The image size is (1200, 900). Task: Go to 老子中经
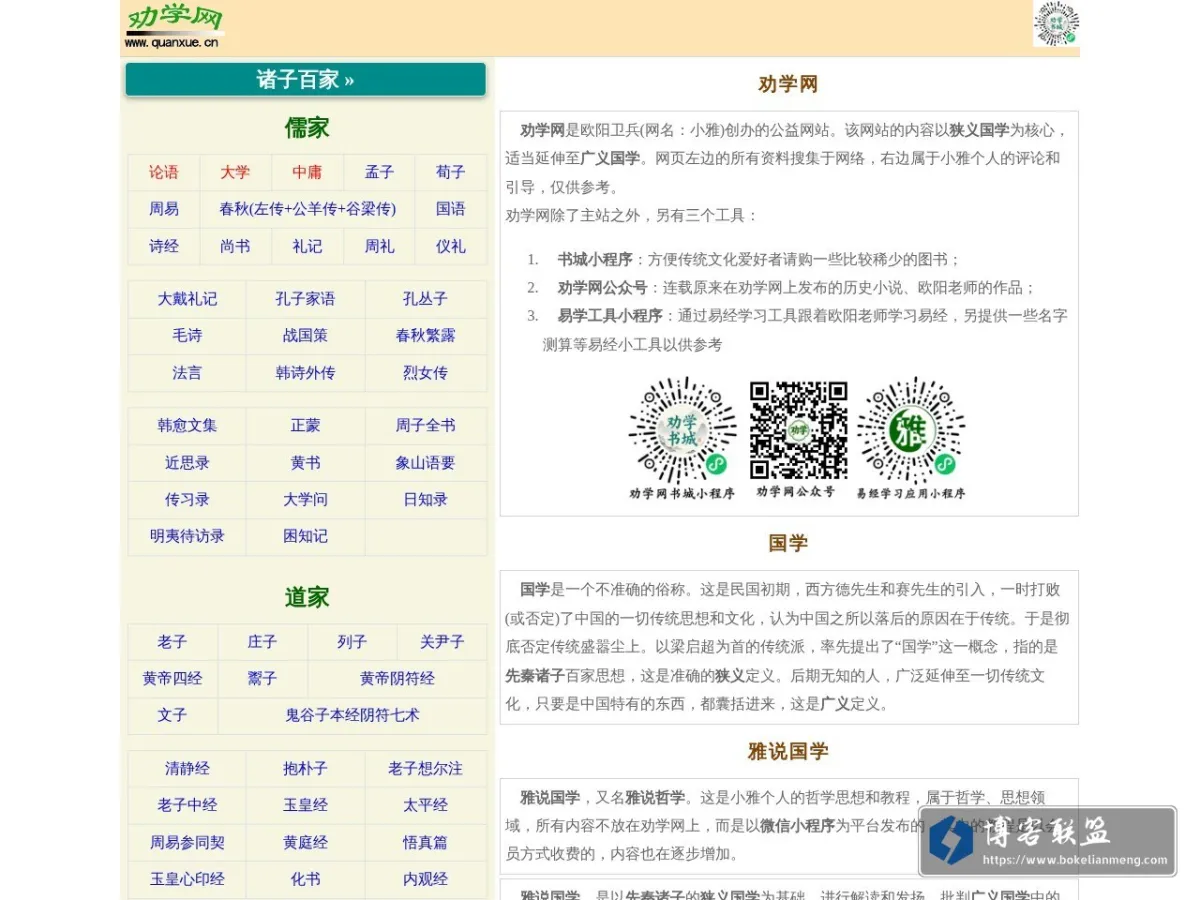pos(187,805)
